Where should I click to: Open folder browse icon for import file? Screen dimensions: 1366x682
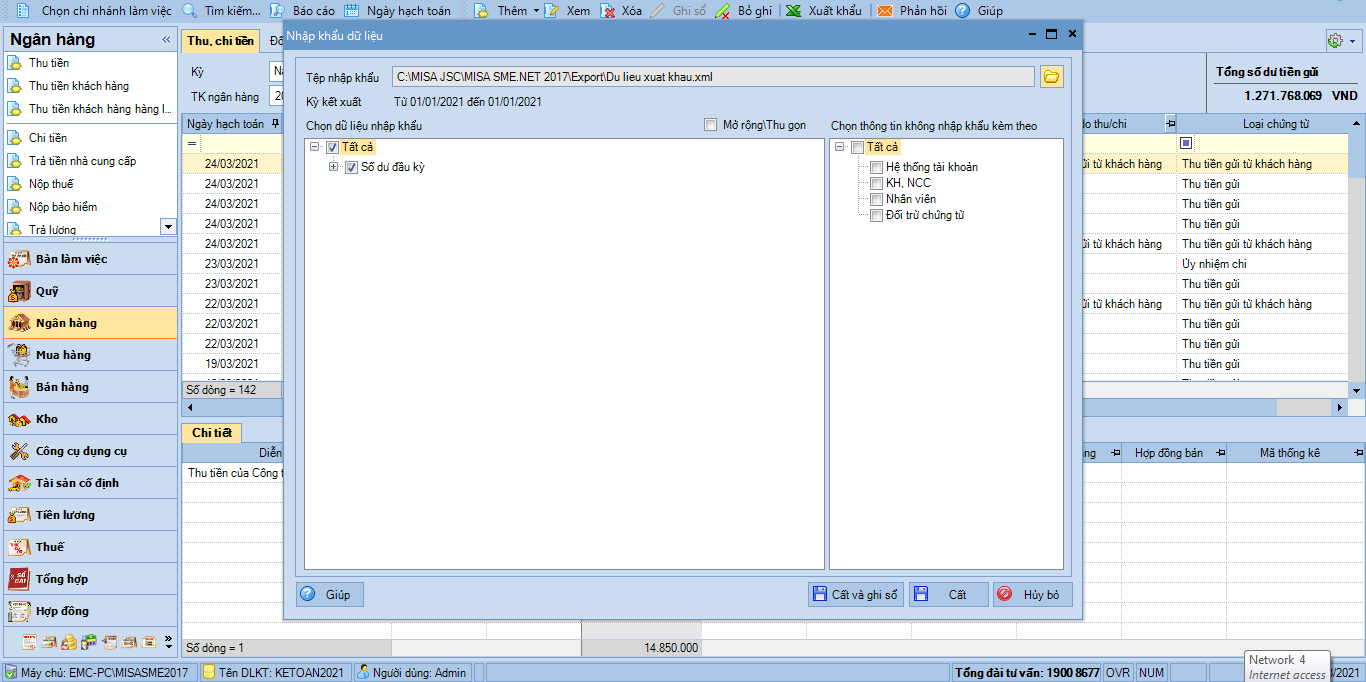[1051, 77]
